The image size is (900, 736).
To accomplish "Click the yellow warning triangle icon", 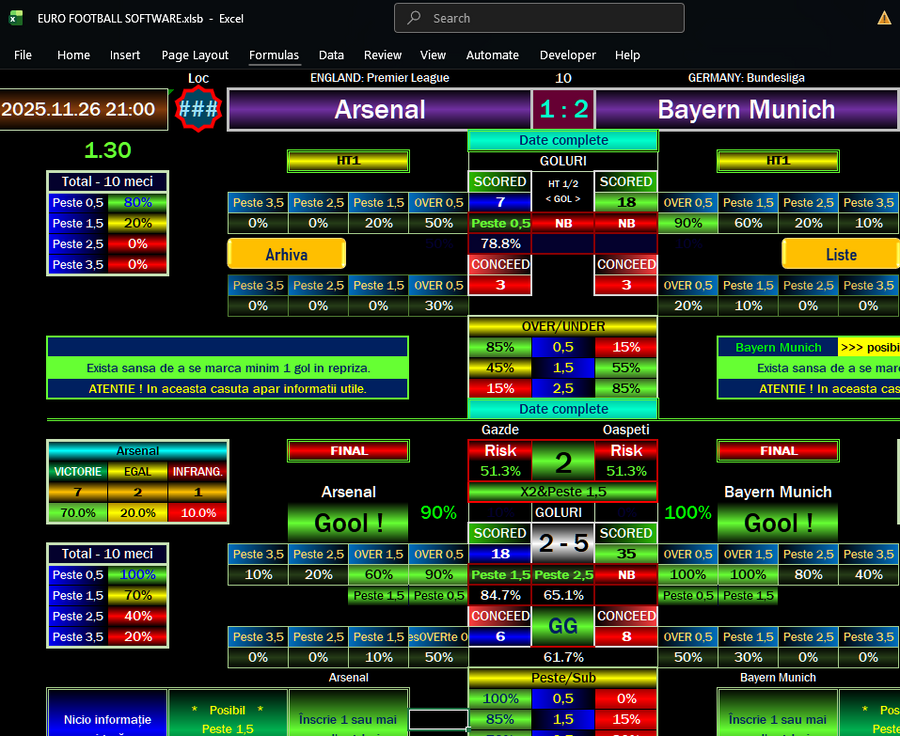I will pos(884,18).
